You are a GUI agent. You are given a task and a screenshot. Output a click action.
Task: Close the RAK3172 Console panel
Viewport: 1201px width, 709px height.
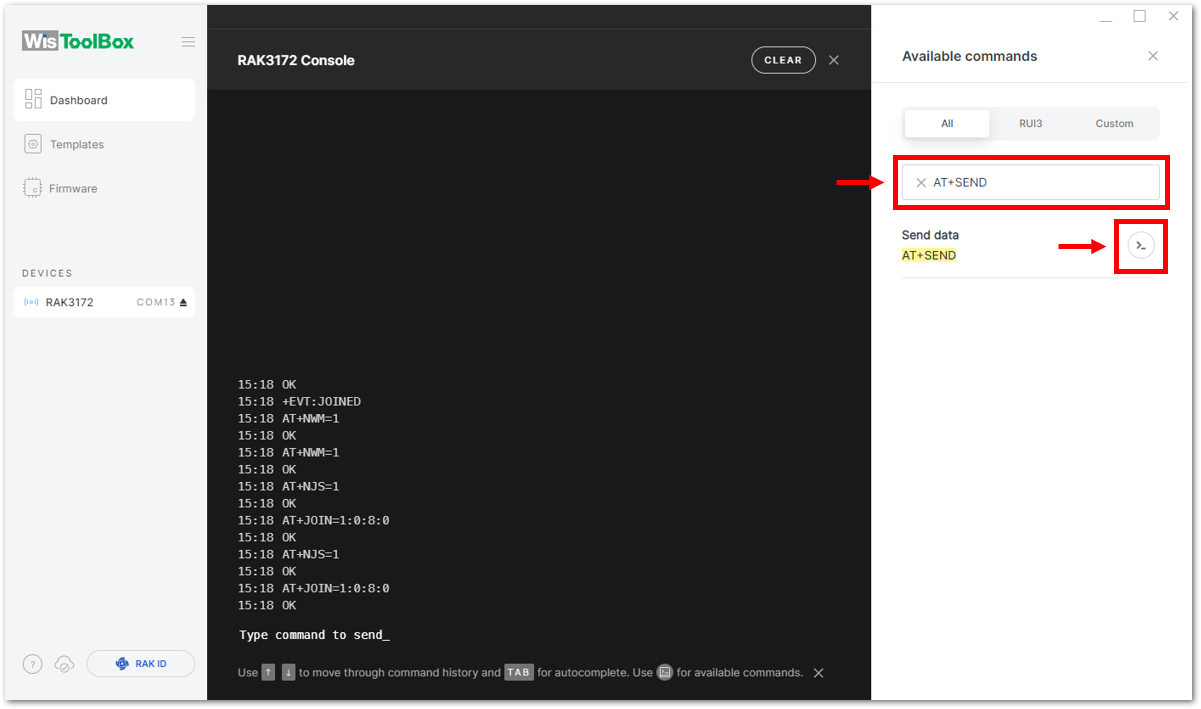tap(834, 60)
